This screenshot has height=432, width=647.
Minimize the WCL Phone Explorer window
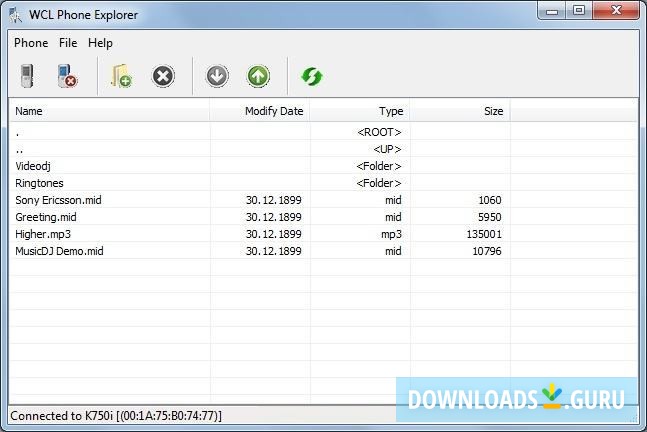[552, 11]
